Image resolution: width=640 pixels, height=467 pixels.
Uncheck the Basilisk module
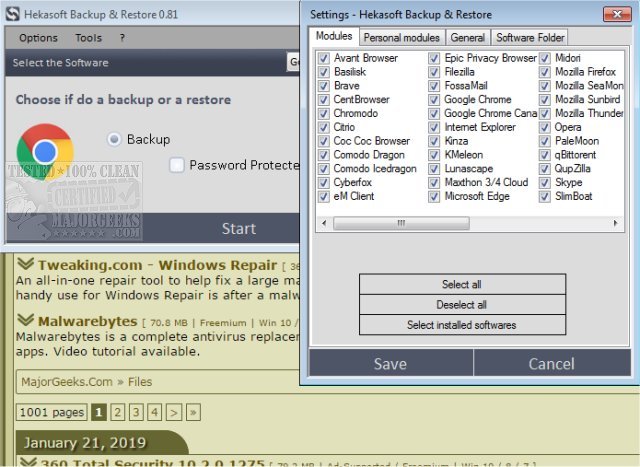tap(324, 72)
